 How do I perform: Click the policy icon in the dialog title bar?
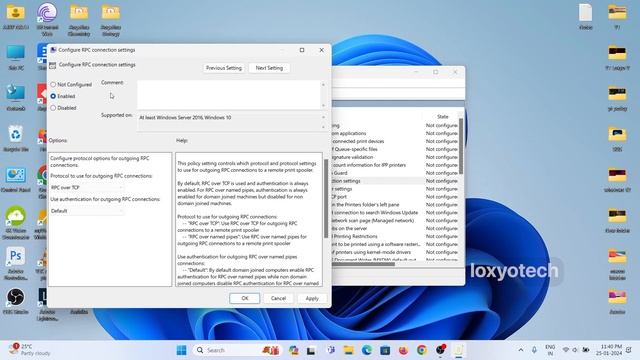(53, 50)
